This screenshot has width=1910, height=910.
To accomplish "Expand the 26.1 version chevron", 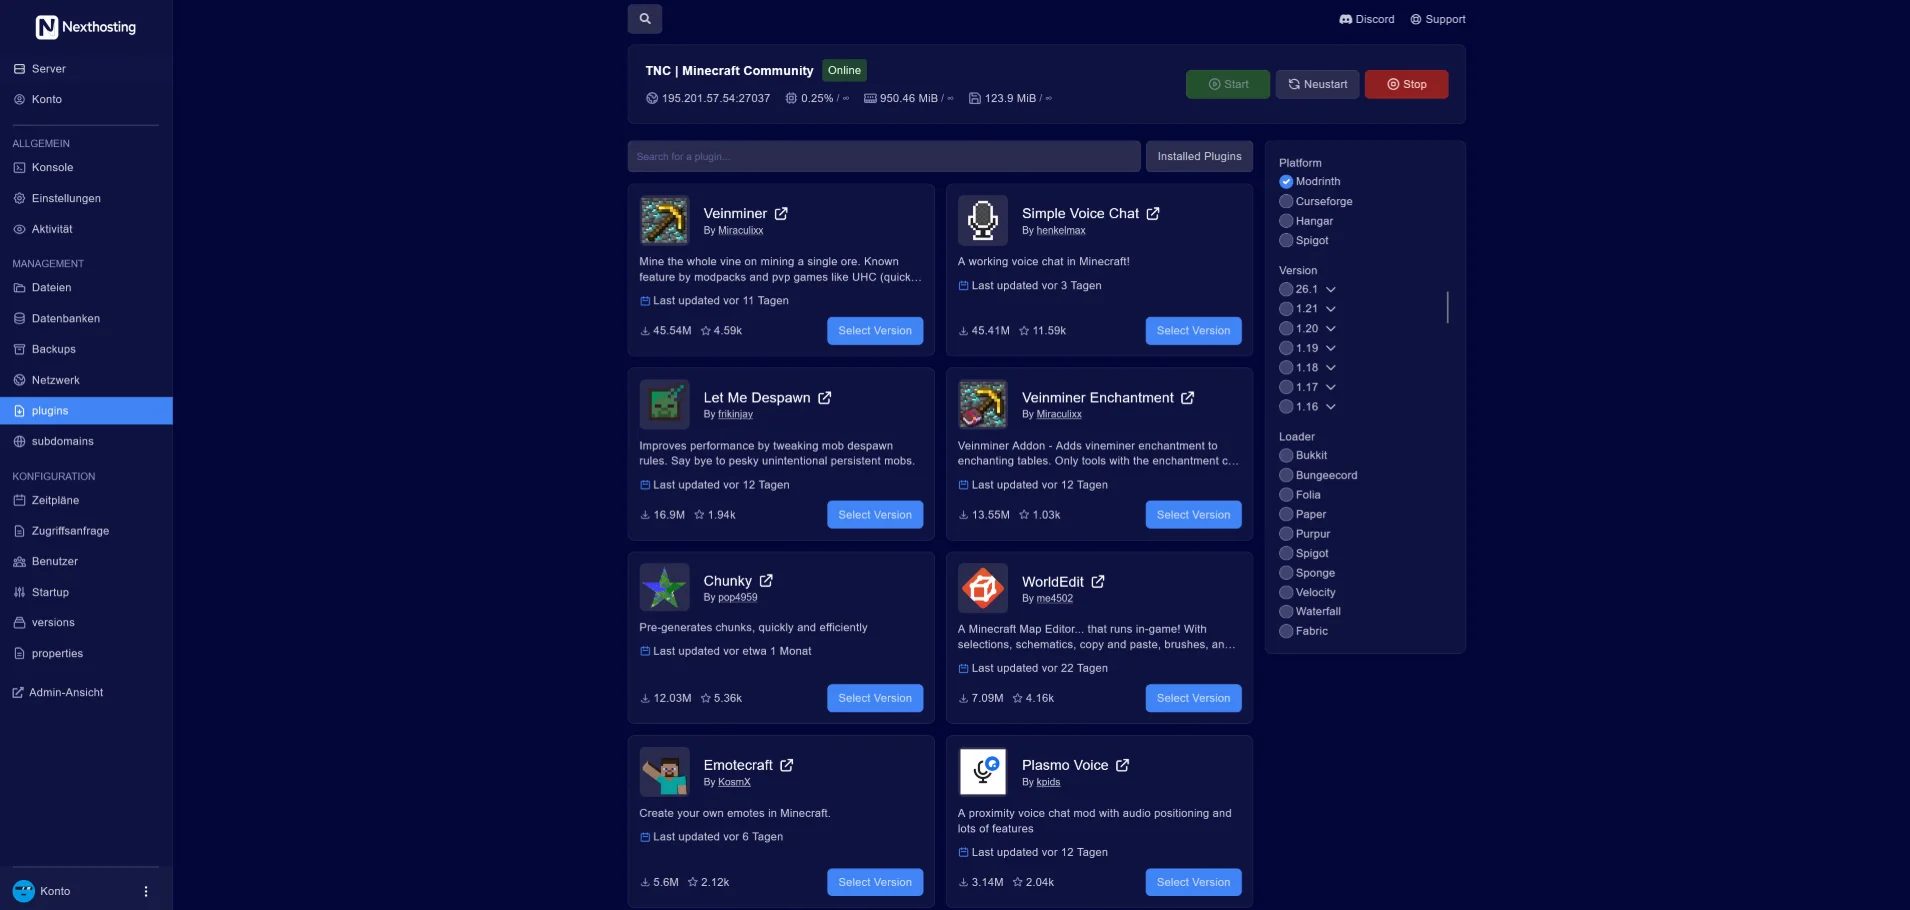I will pyautogui.click(x=1331, y=290).
